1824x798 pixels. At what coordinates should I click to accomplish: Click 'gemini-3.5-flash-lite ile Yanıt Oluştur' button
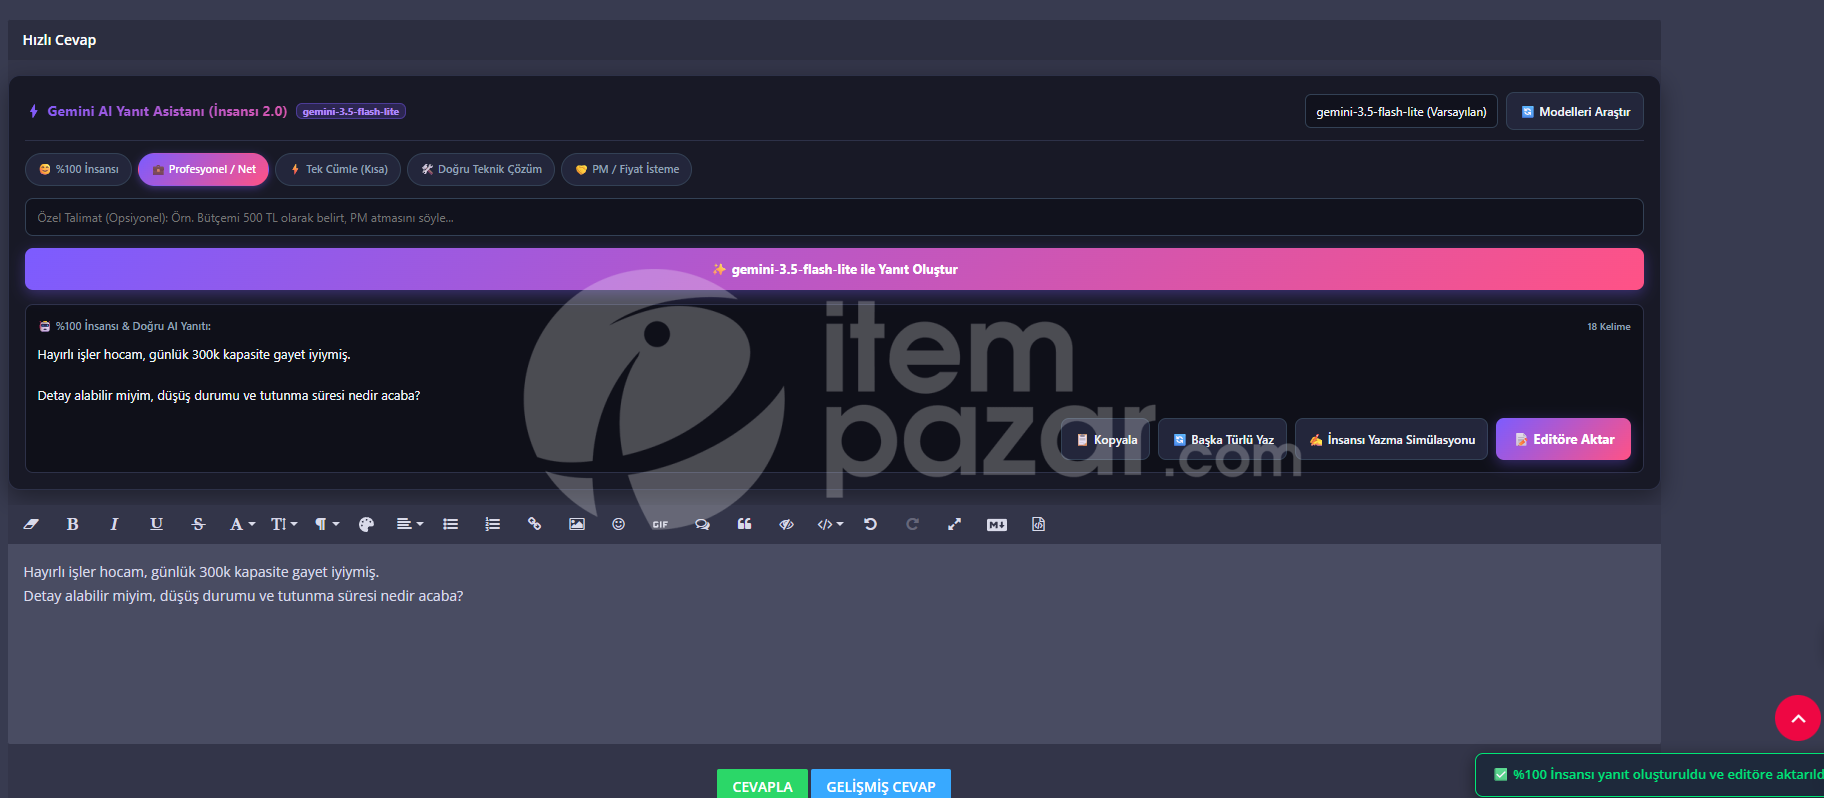tap(834, 269)
